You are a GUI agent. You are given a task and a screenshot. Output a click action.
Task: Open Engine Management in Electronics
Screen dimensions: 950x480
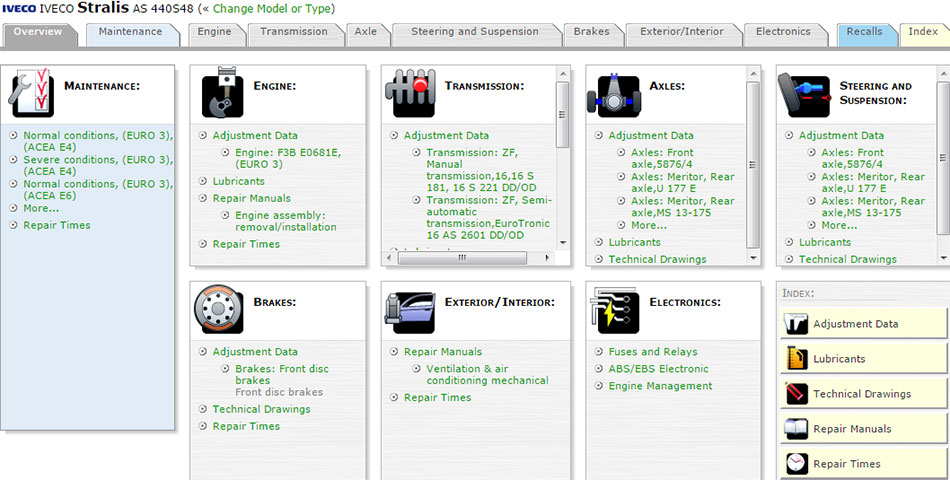660,386
